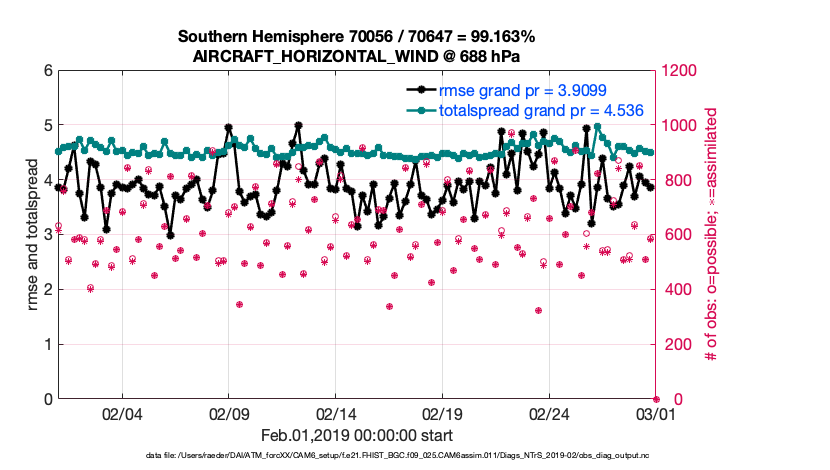The height and width of the screenshot is (470, 830).
Task: Select the red observation marker at 03/01 zero
Action: click(656, 399)
